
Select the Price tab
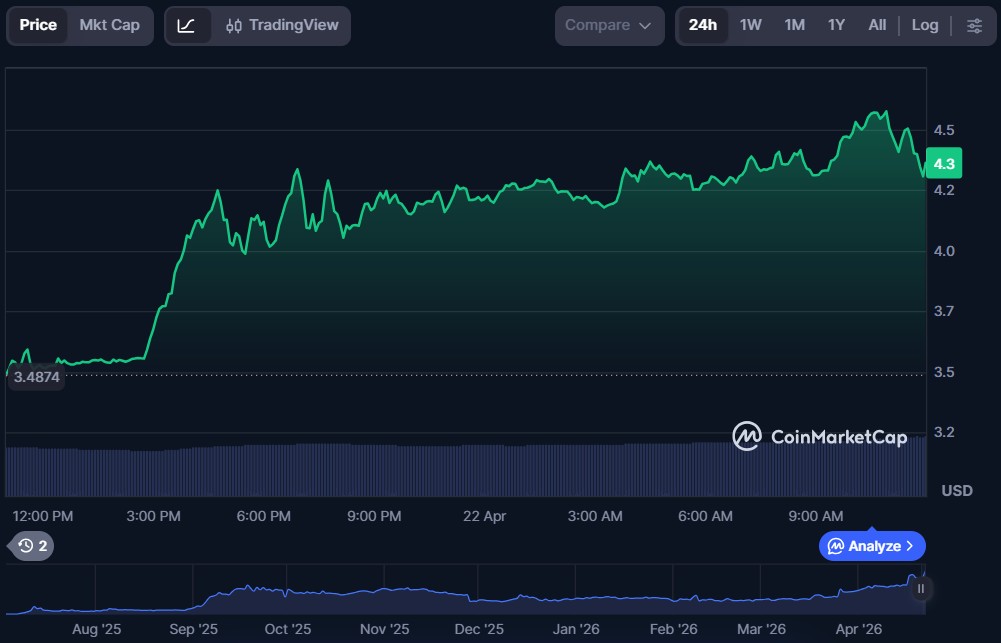click(x=38, y=25)
